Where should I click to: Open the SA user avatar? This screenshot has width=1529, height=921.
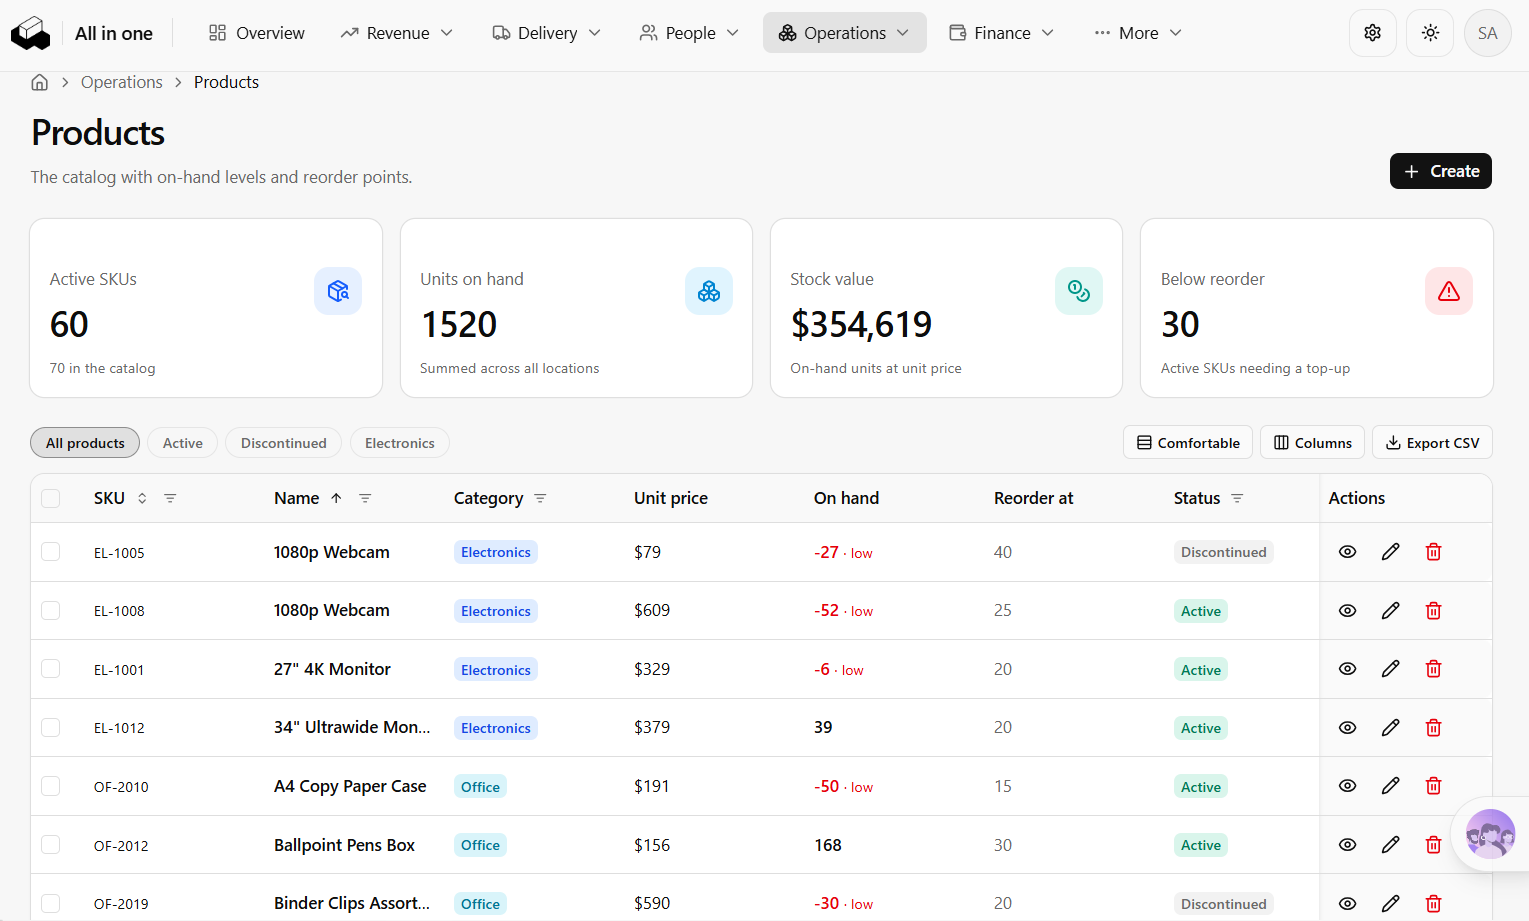coord(1487,33)
